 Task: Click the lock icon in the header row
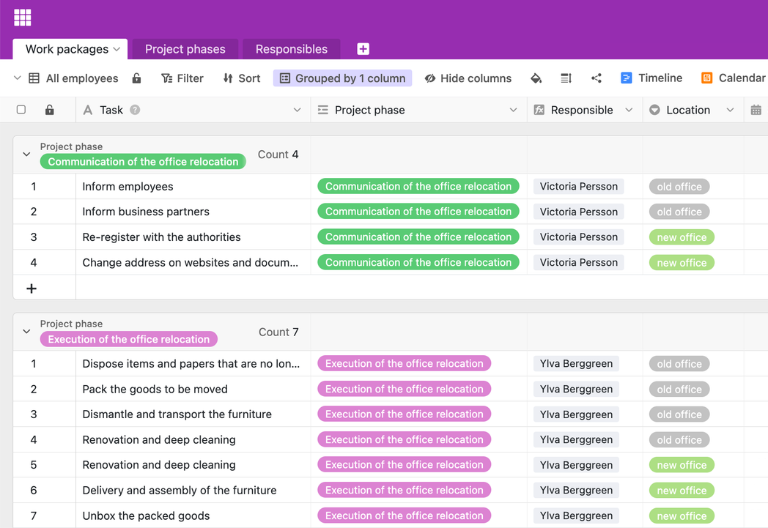pyautogui.click(x=49, y=110)
